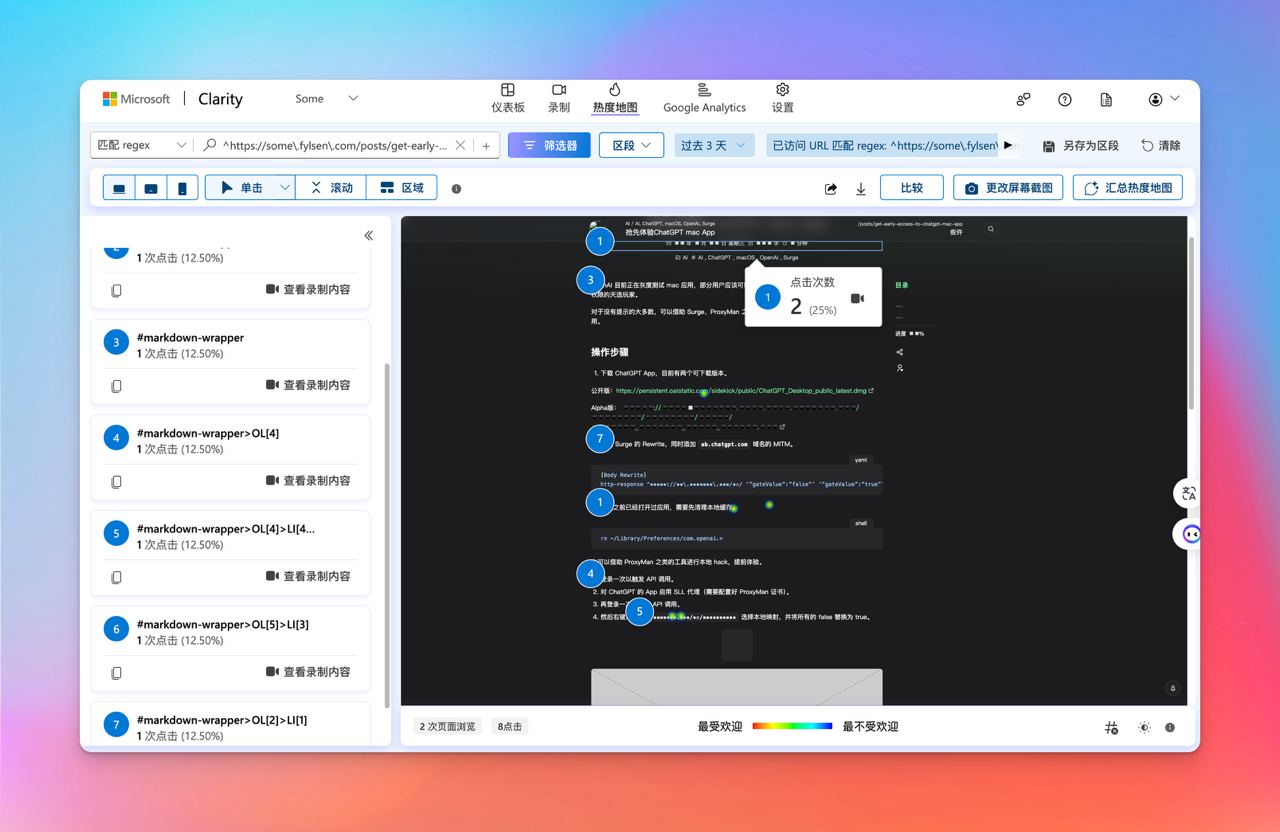Select the tablet device view icon
The image size is (1280, 832).
[151, 188]
